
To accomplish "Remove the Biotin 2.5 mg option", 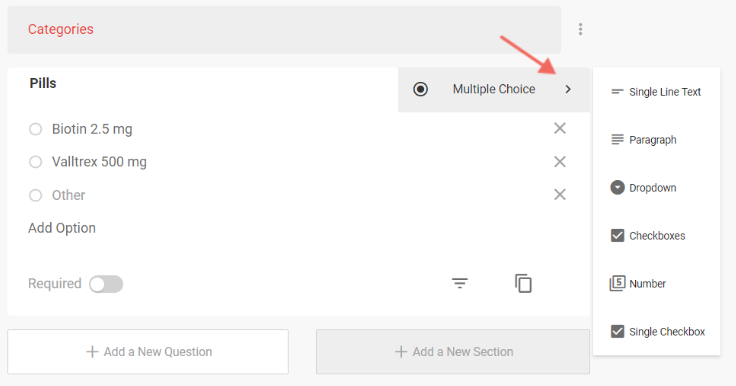I will point(560,128).
